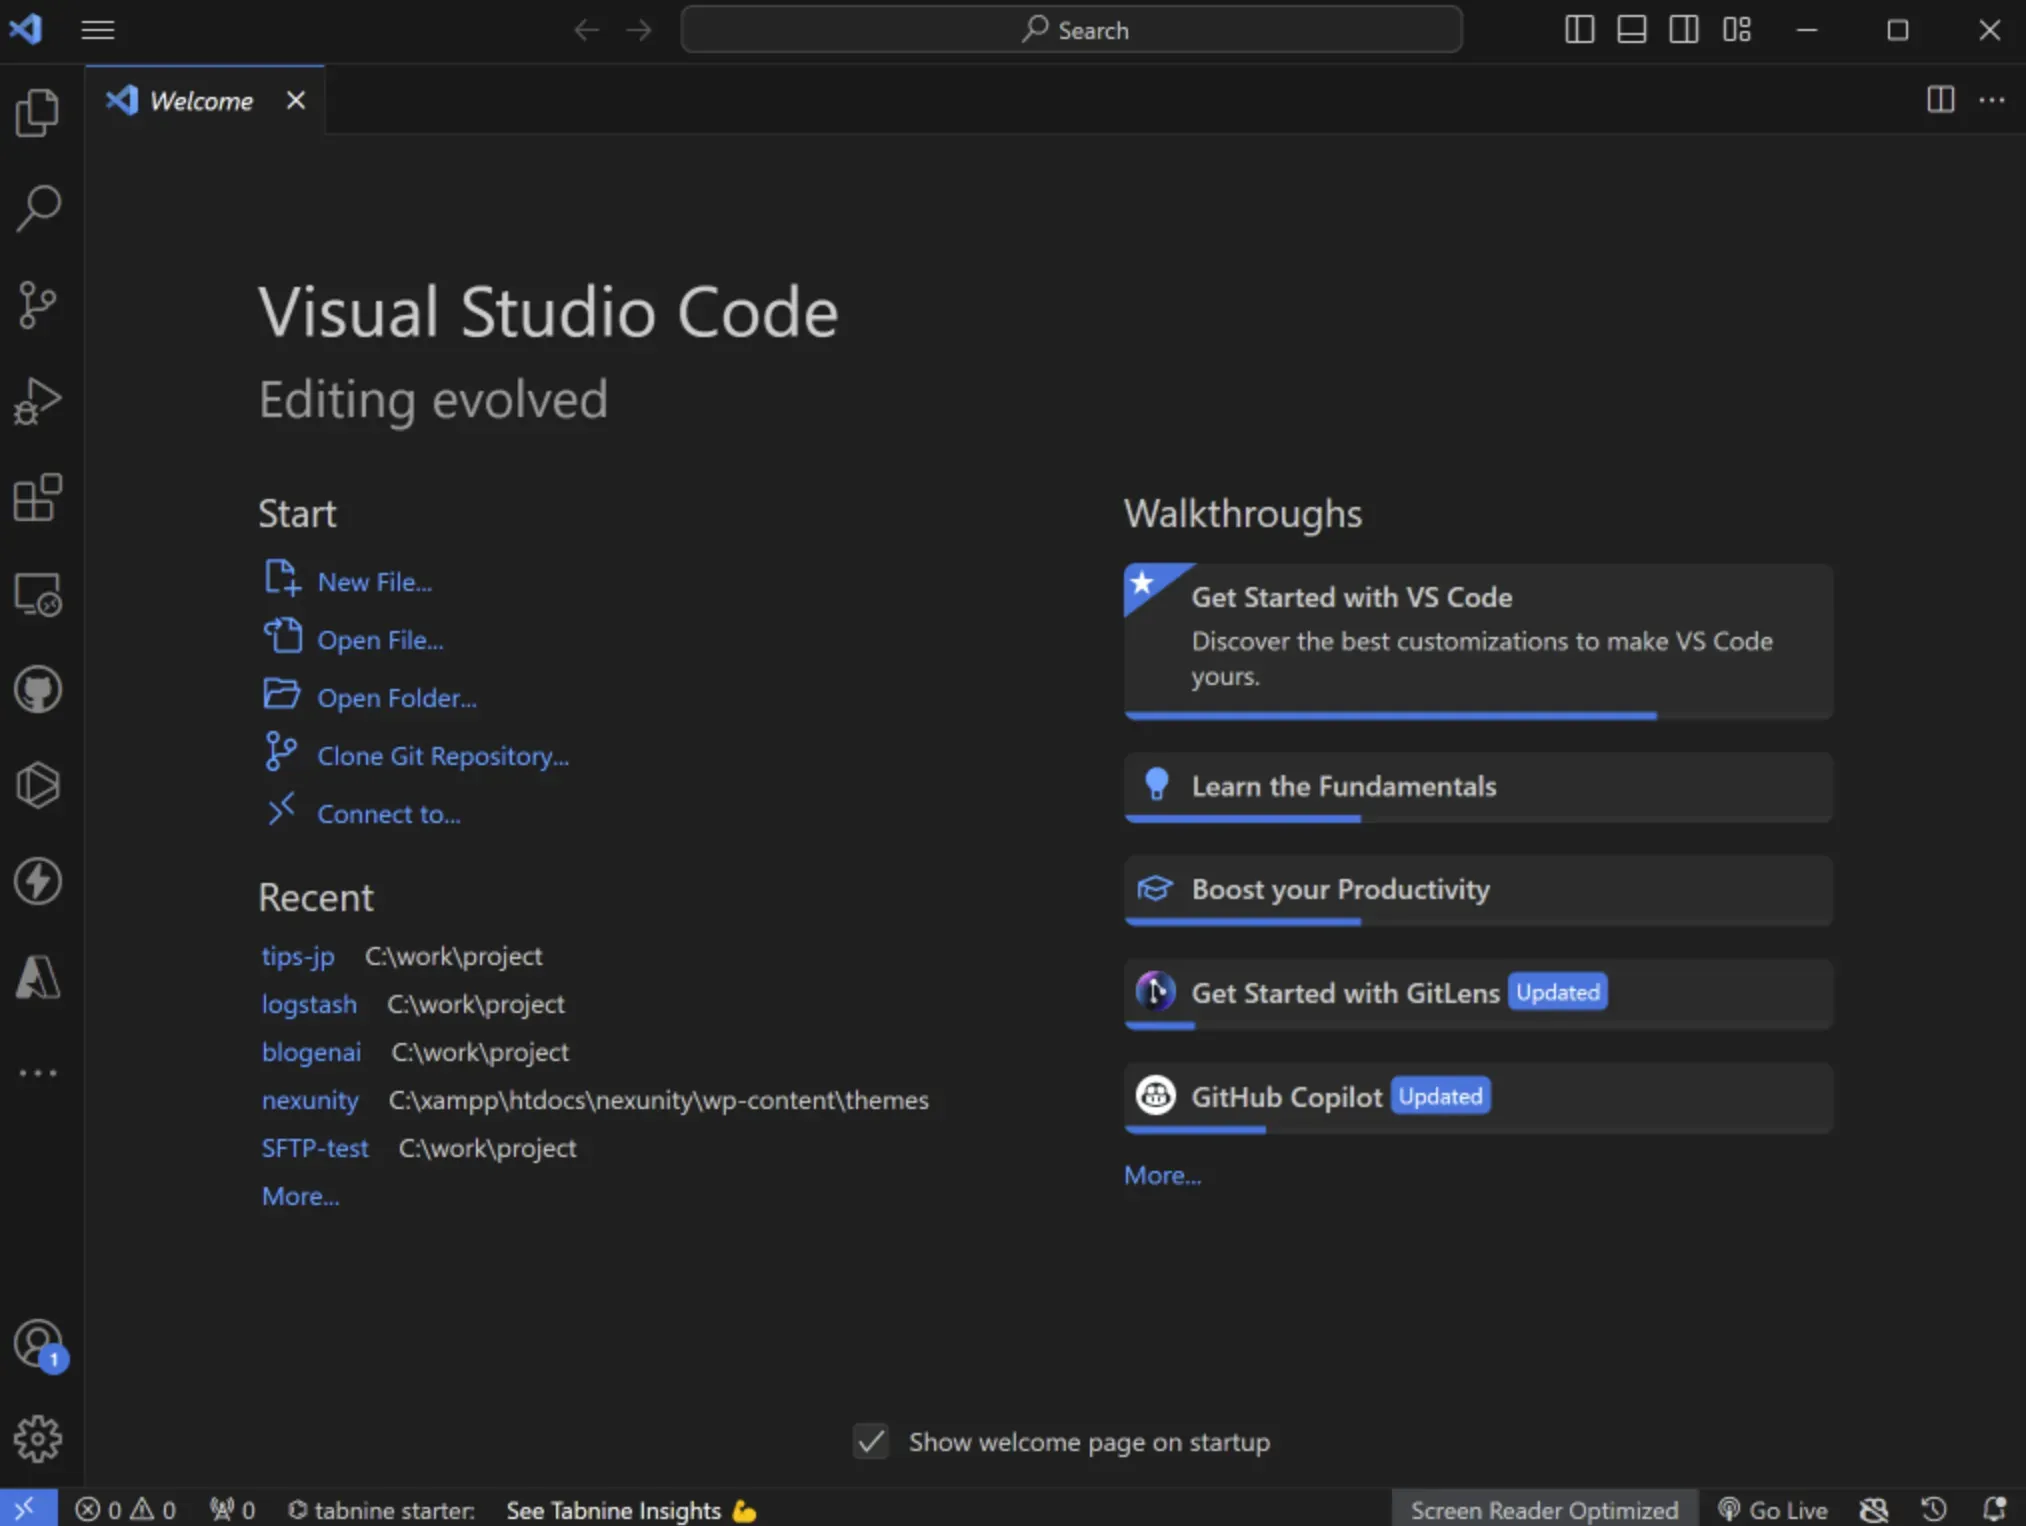Open the Source Control view
Screen dimensions: 2026x1526
(x=38, y=305)
